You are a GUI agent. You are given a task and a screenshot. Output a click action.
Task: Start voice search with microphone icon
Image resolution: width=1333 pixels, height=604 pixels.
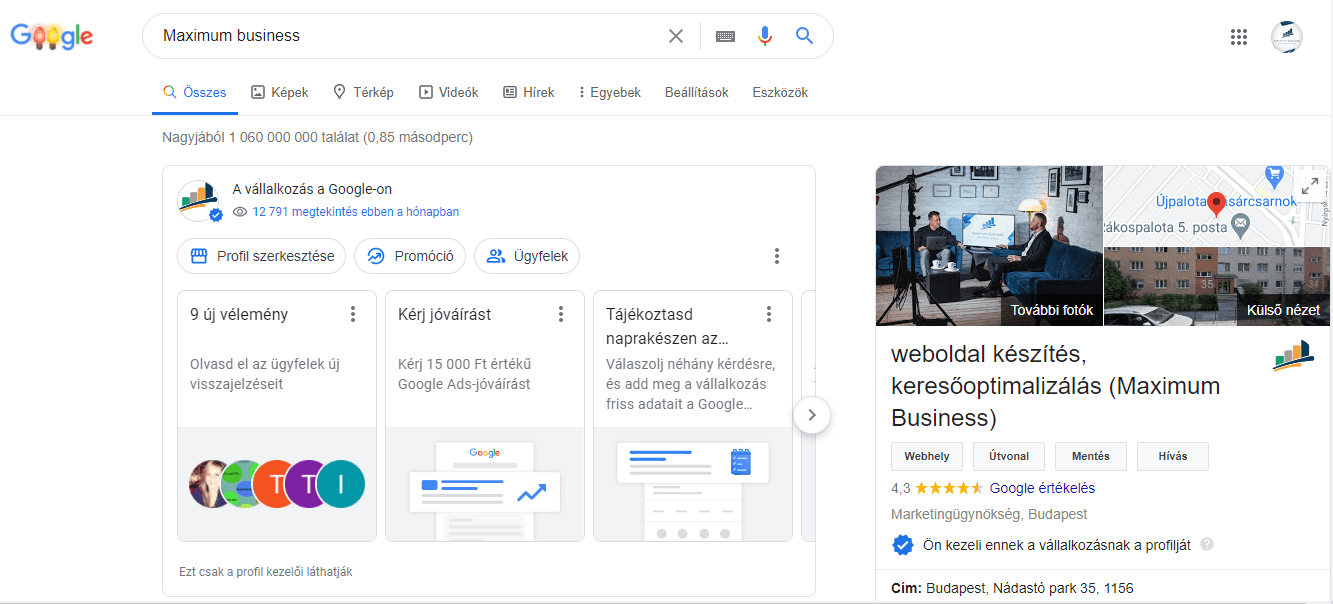coord(765,36)
